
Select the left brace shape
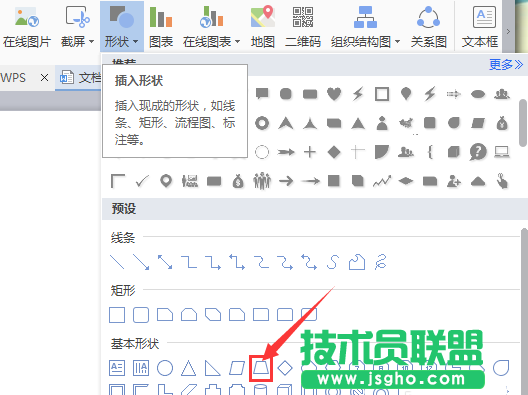(430, 152)
